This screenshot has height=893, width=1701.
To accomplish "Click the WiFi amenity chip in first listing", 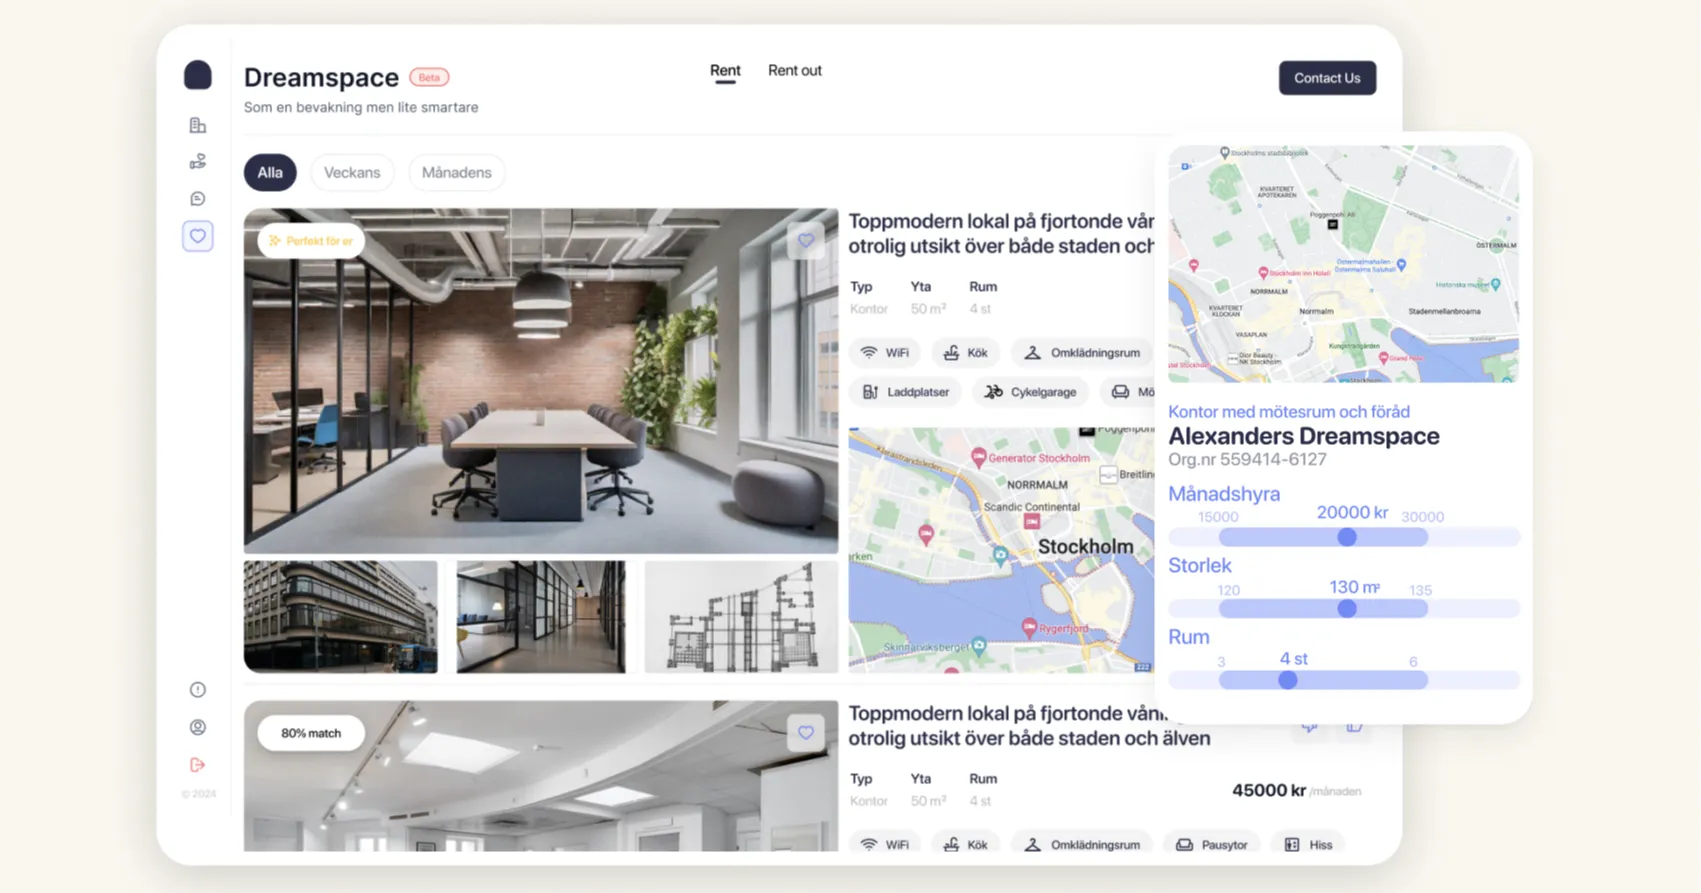I will 885,352.
